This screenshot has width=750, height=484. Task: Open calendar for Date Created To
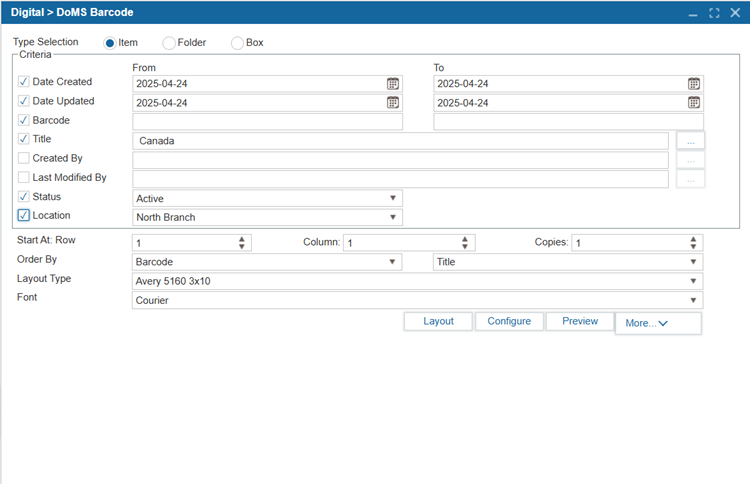coord(694,84)
